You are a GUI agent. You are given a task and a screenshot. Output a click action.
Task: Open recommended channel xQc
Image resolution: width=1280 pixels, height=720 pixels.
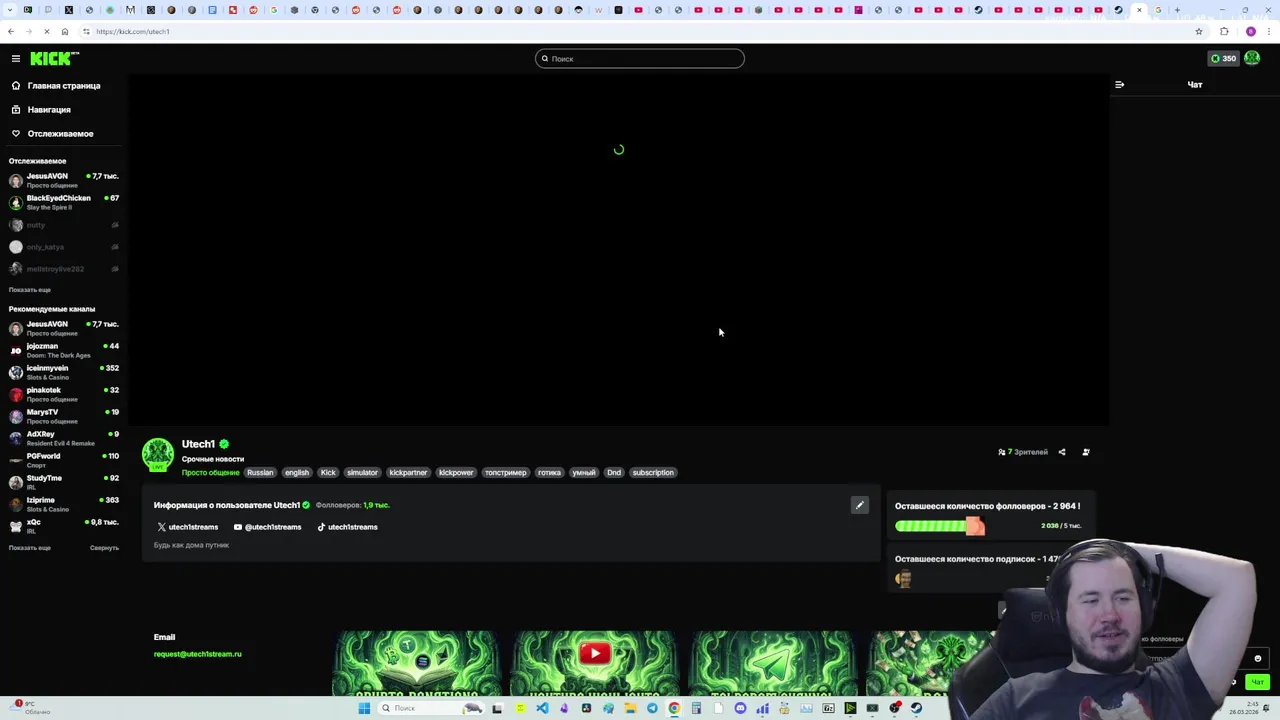pos(64,526)
